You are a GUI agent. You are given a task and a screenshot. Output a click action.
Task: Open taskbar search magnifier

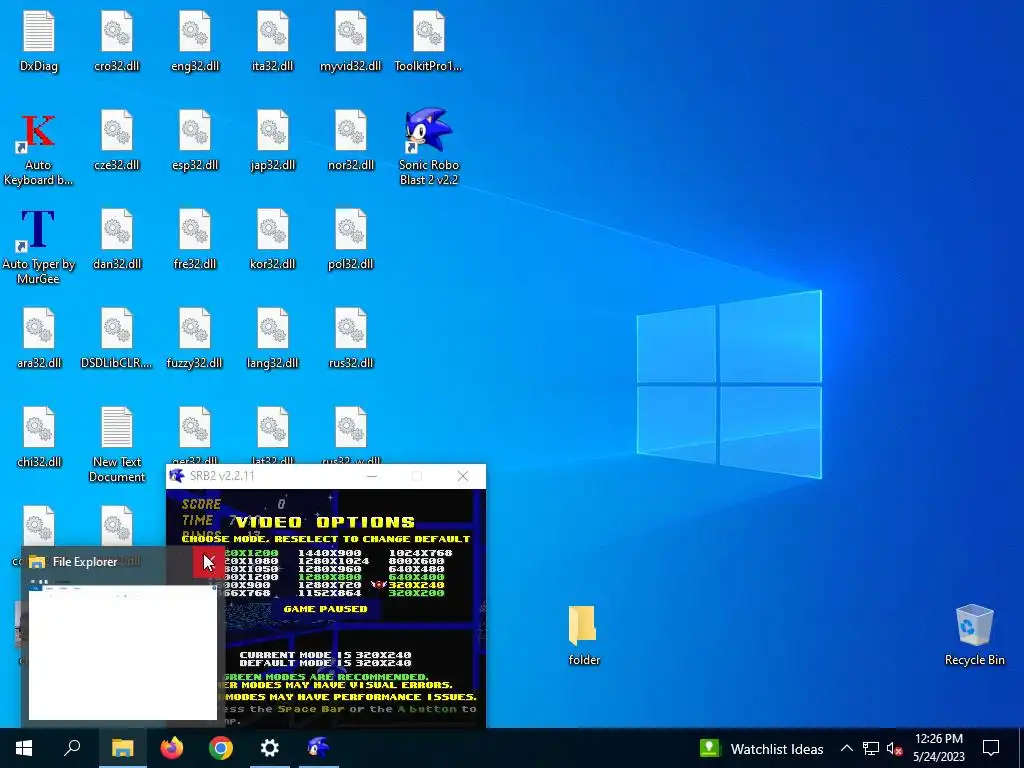tap(72, 748)
